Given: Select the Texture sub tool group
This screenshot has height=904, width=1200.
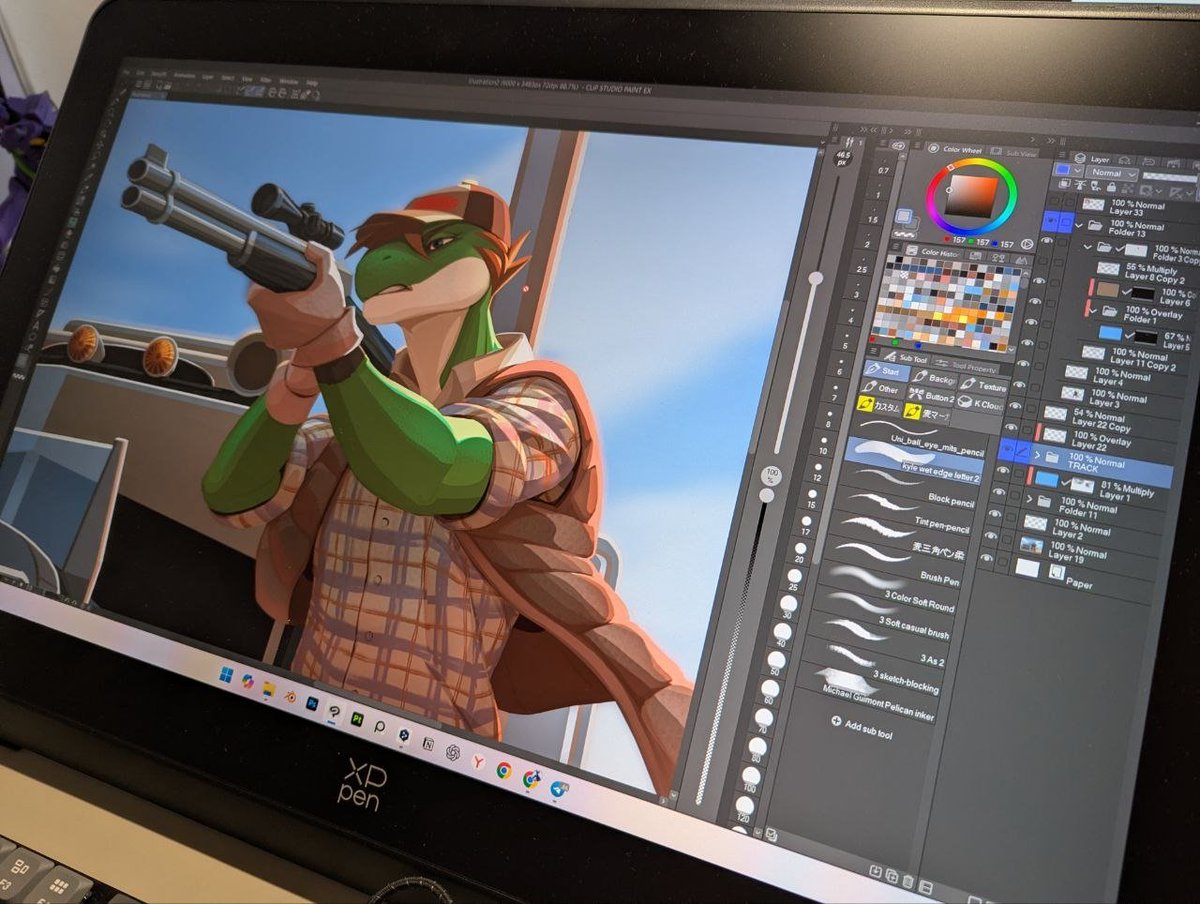Looking at the screenshot, I should pos(984,386).
